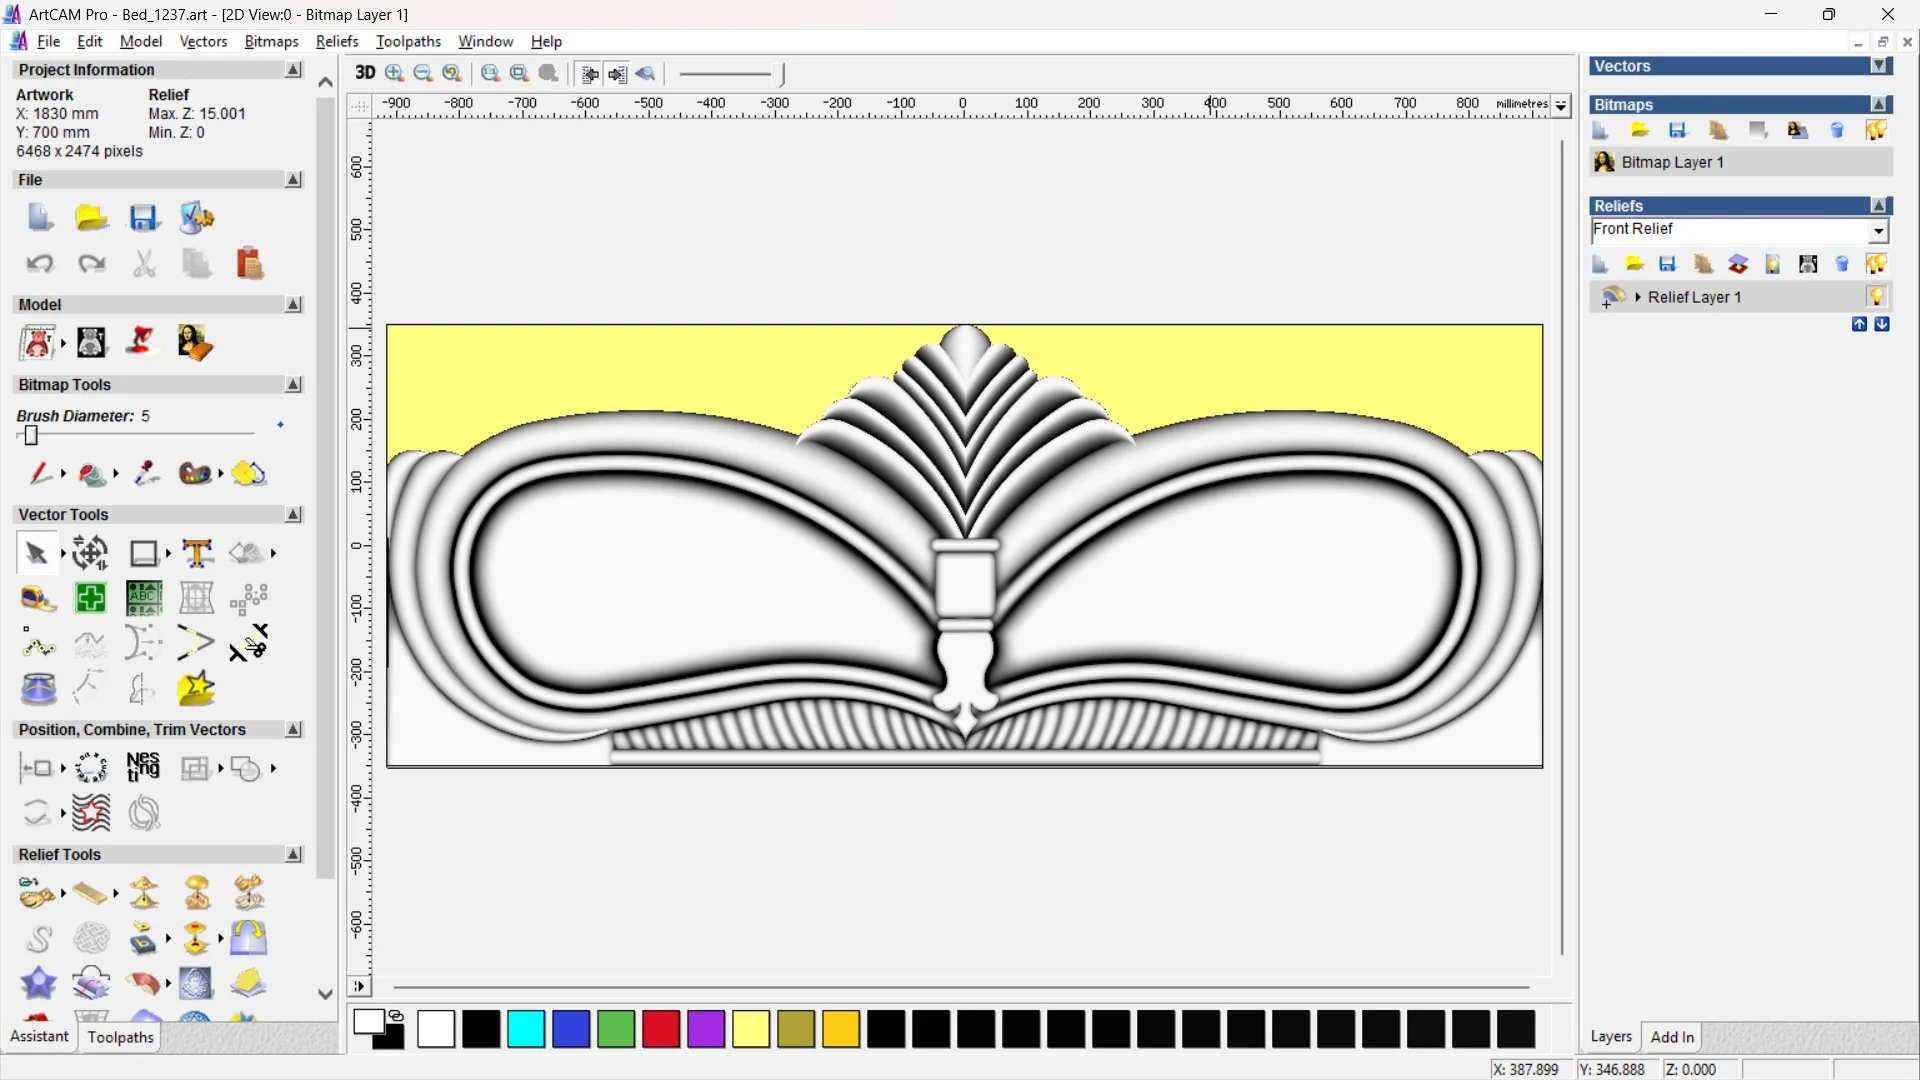Open the Toolpaths menu
Viewport: 1920px width, 1080px height.
[x=408, y=41]
